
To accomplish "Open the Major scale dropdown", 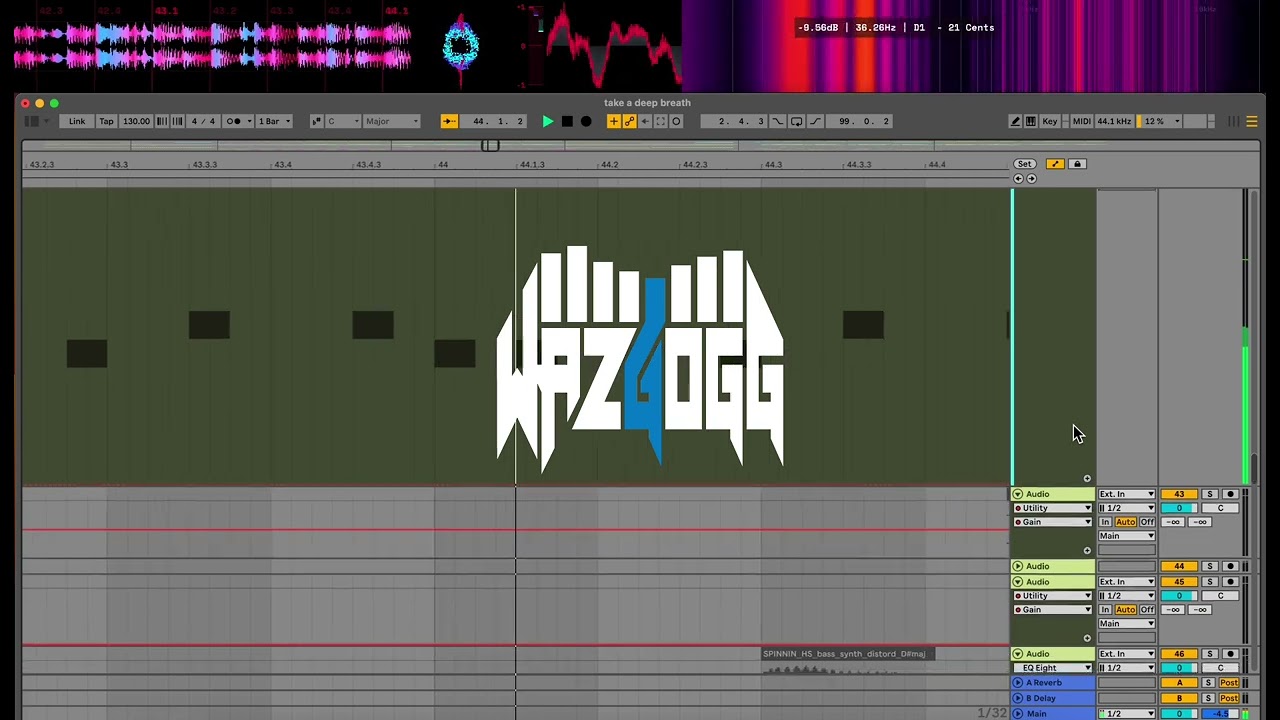I will (392, 121).
